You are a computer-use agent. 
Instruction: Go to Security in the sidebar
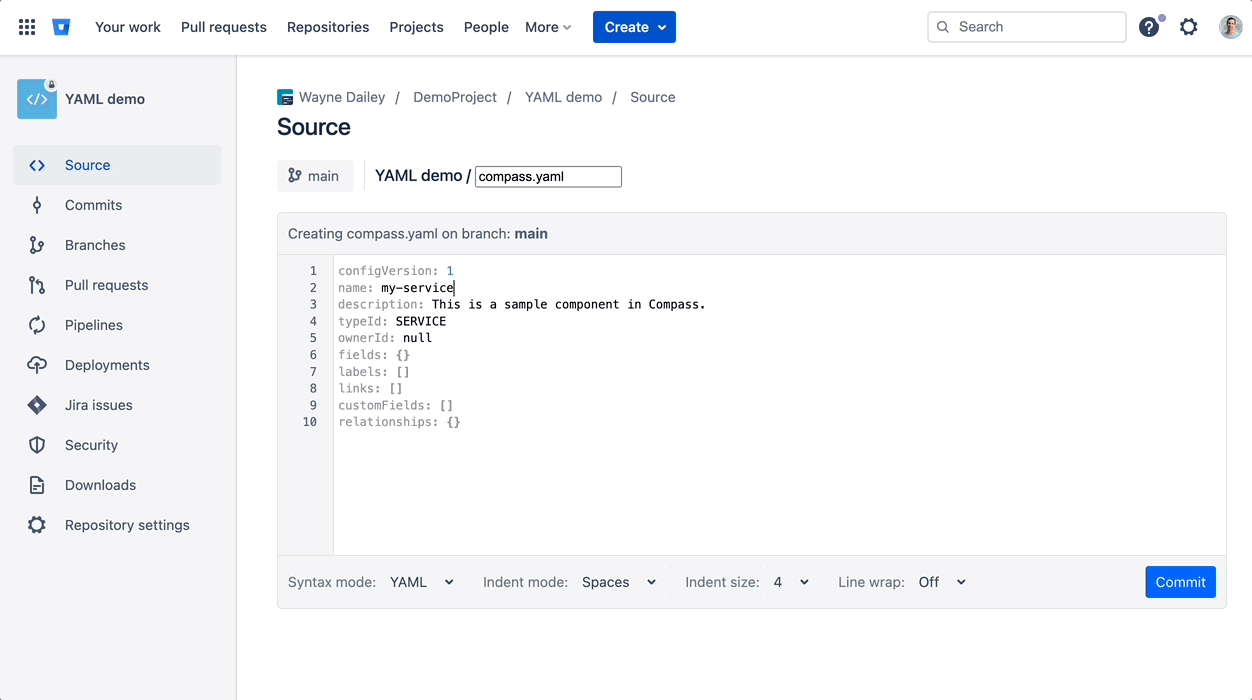(x=117, y=445)
